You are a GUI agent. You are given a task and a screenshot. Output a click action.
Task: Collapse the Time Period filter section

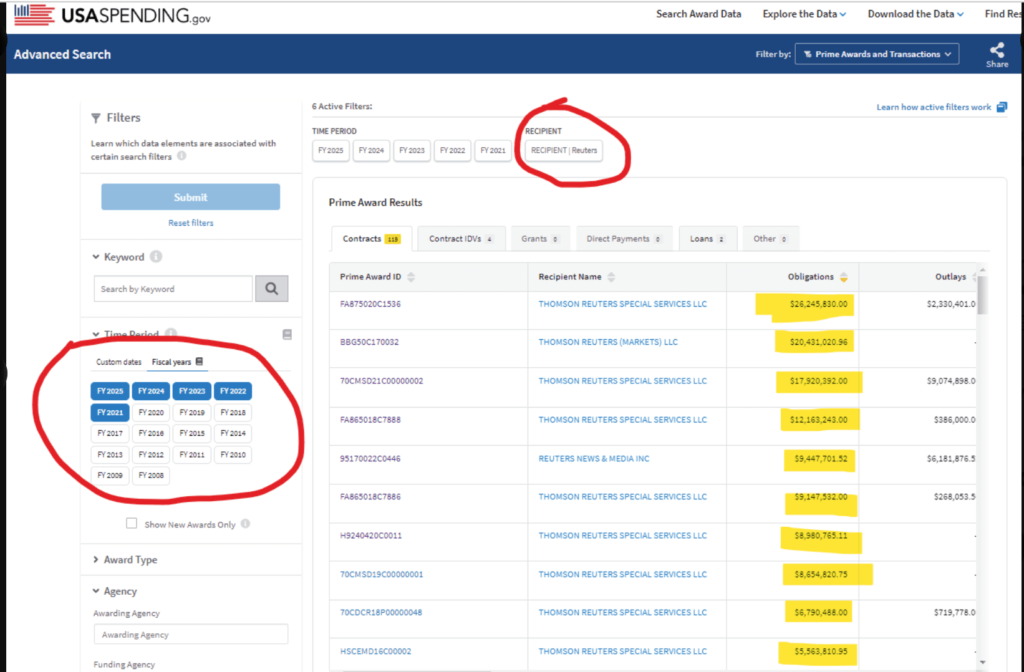tap(96, 334)
